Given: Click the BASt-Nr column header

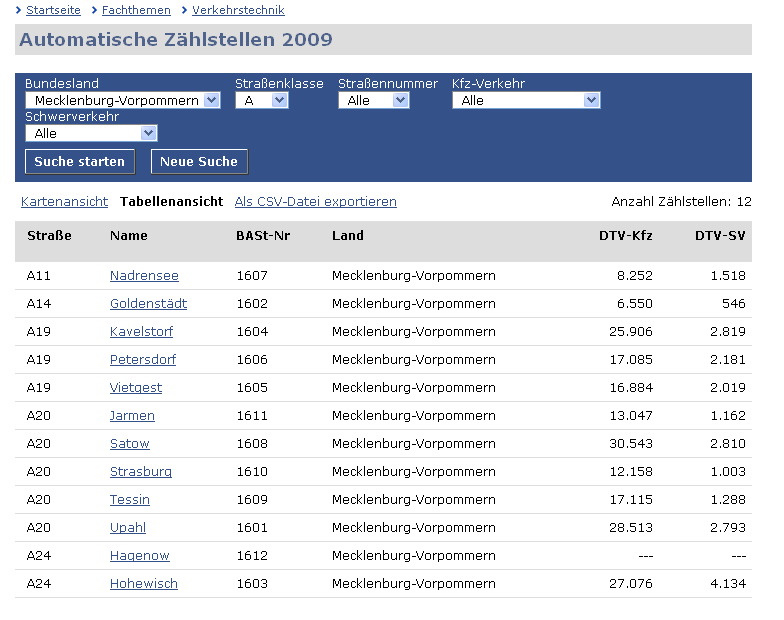Looking at the screenshot, I should click(x=263, y=236).
